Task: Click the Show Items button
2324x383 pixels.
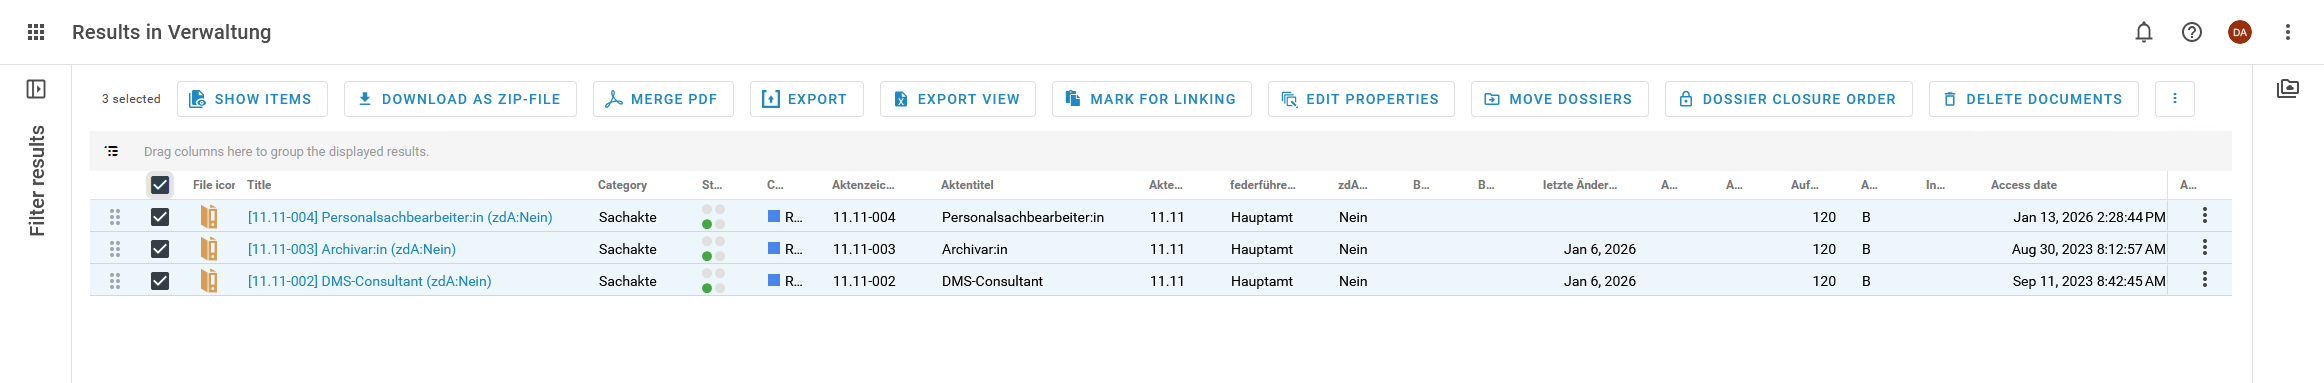Action: click(x=252, y=99)
